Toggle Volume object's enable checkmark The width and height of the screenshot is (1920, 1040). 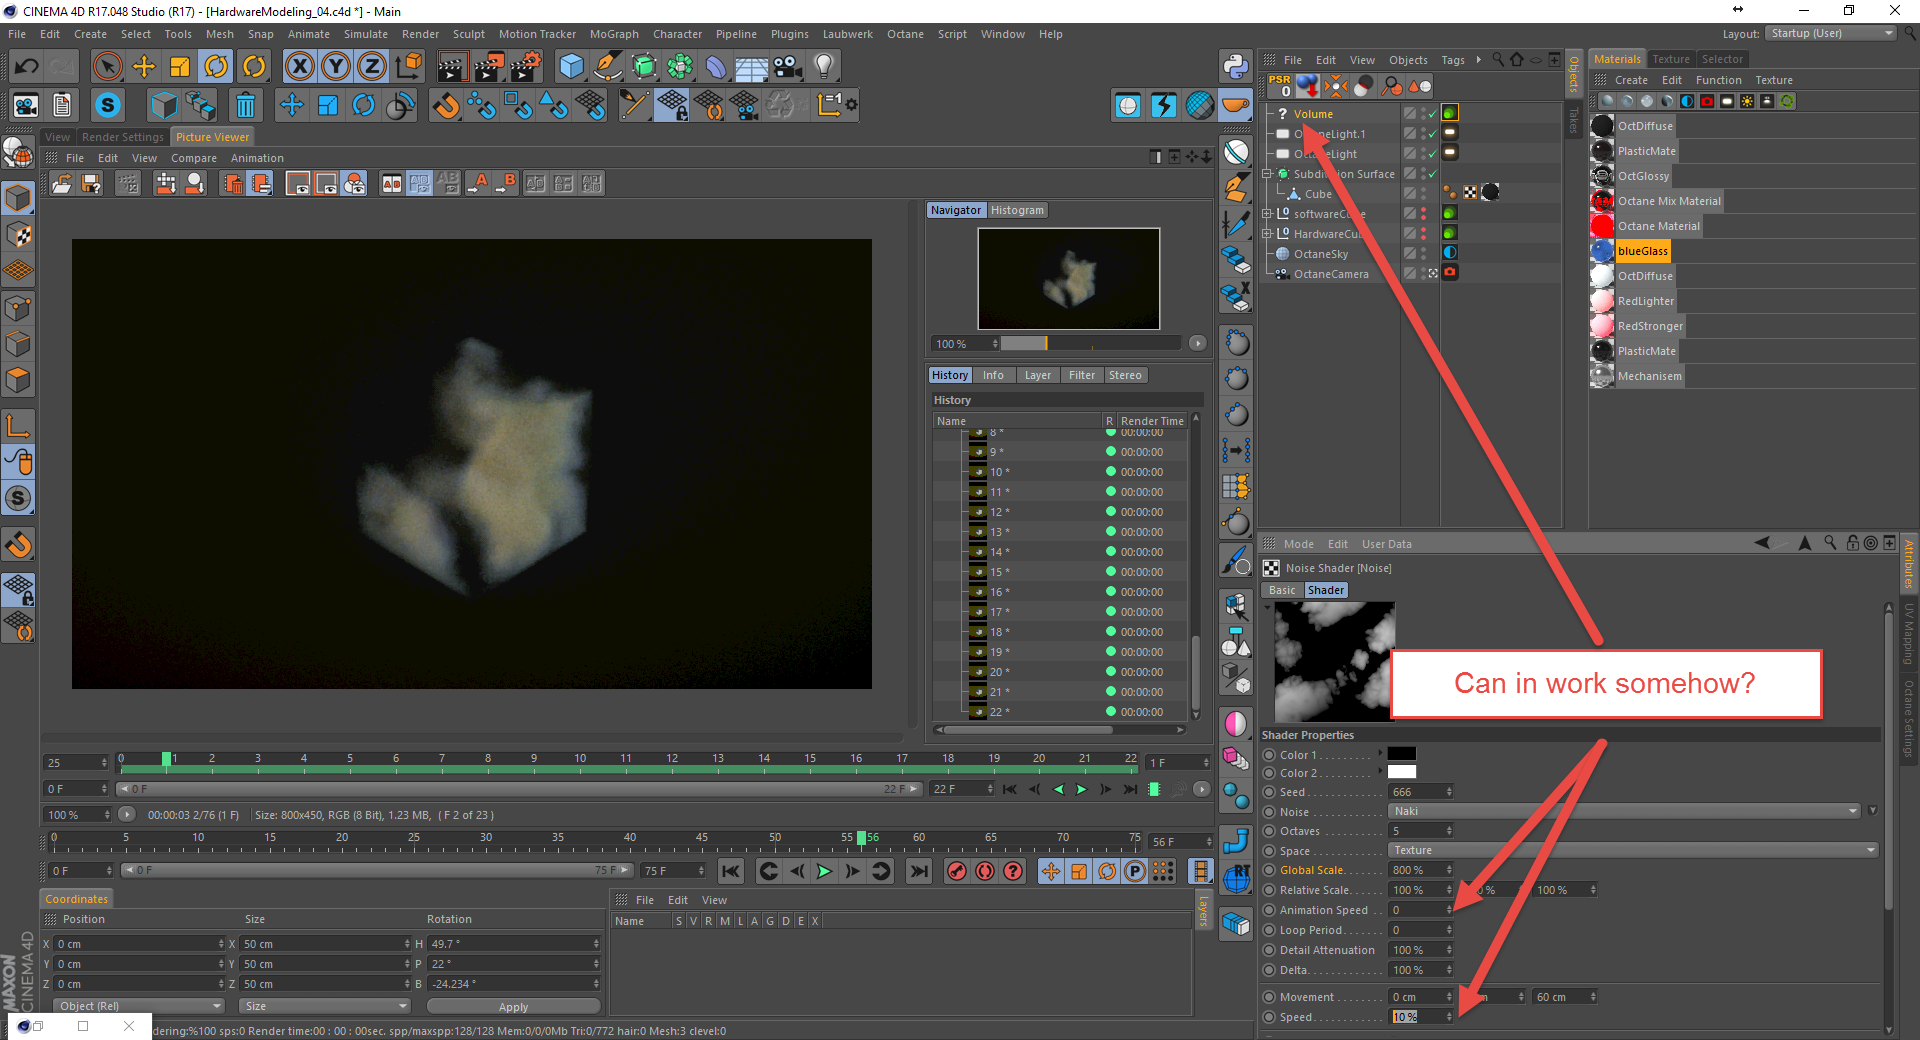(1432, 114)
